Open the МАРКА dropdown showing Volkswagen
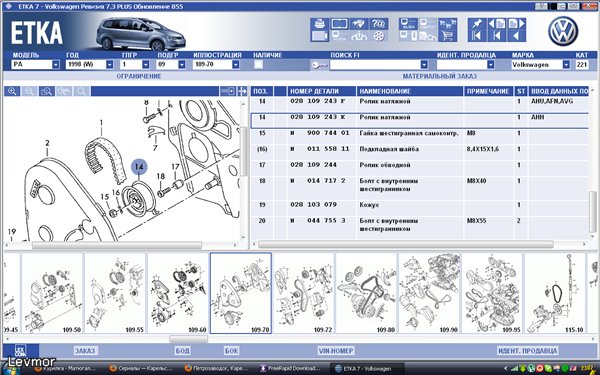 click(x=566, y=65)
